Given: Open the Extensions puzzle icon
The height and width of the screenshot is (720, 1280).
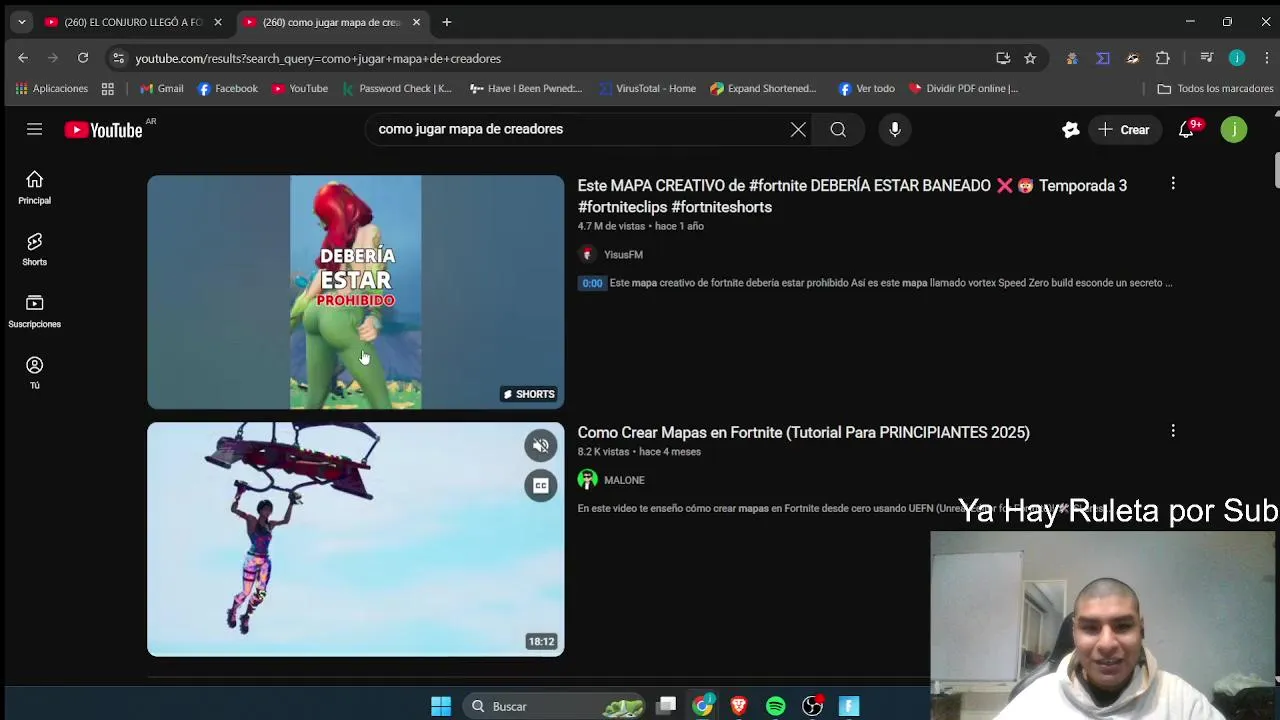Looking at the screenshot, I should pyautogui.click(x=1162, y=58).
